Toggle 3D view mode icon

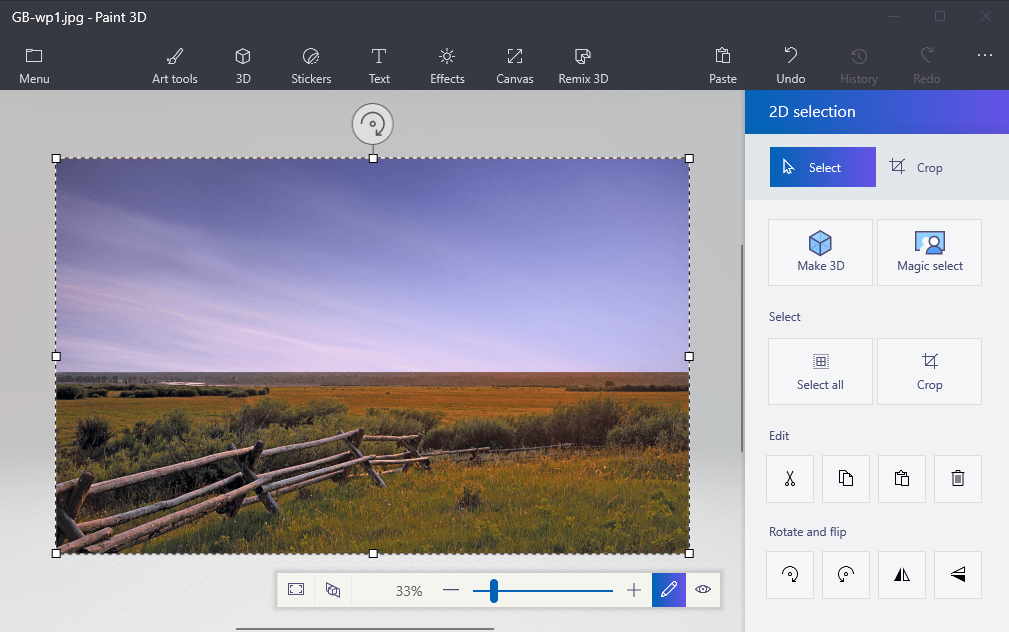333,590
